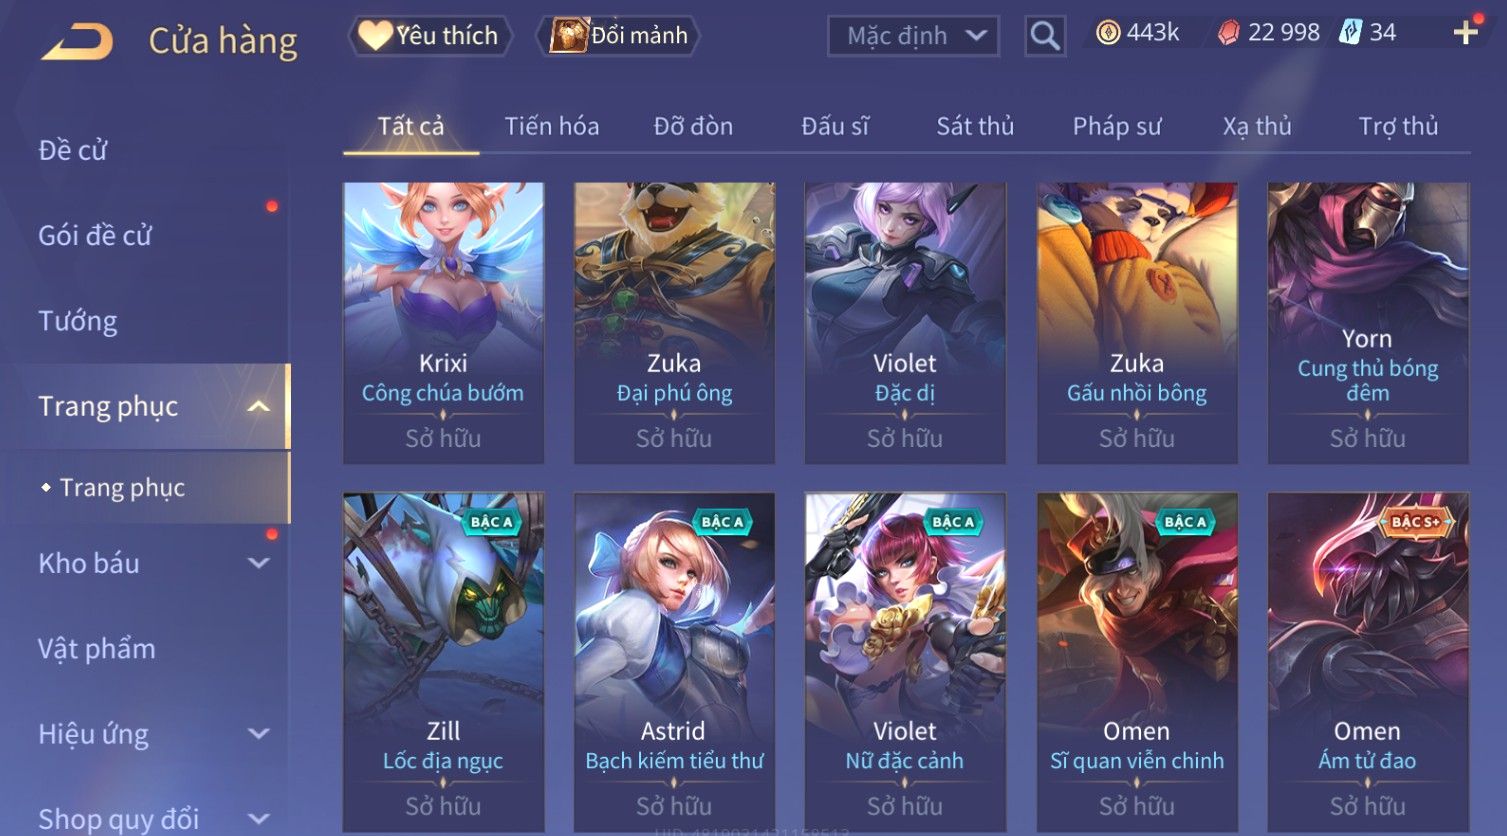
Task: Open Đổi mảnh shard exchange
Action: pos(618,36)
